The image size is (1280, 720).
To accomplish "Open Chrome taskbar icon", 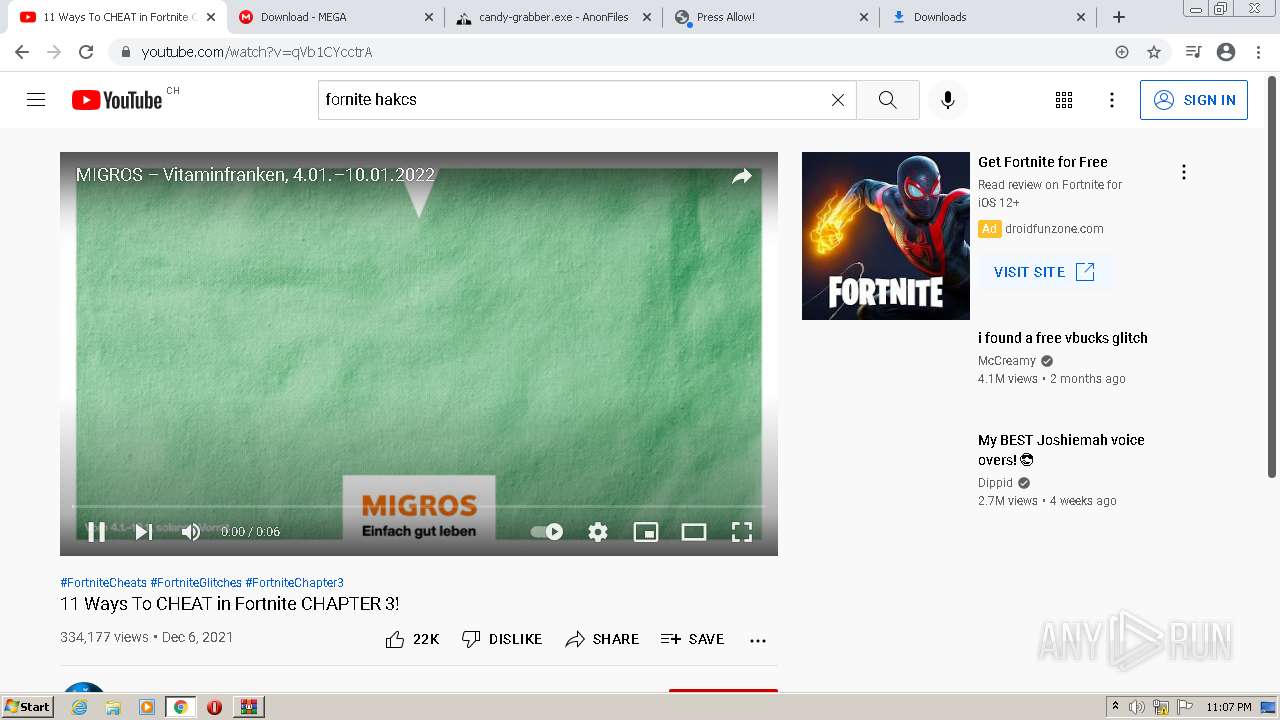I will pyautogui.click(x=180, y=707).
